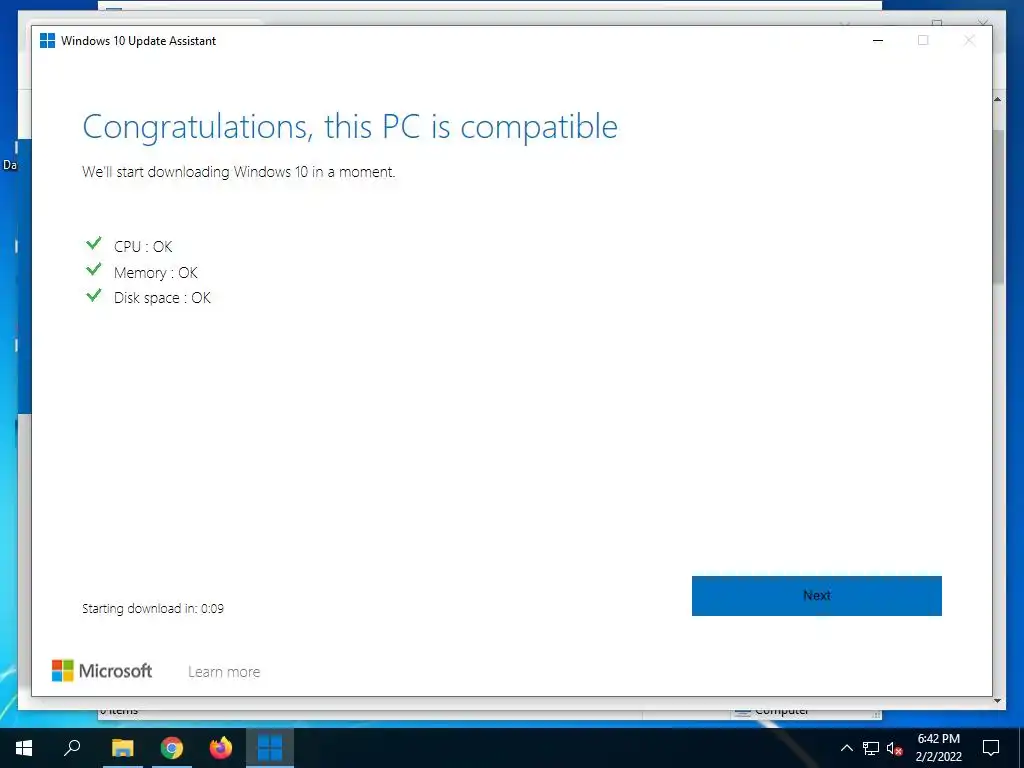Select the 'Disk space : OK' text

(162, 298)
